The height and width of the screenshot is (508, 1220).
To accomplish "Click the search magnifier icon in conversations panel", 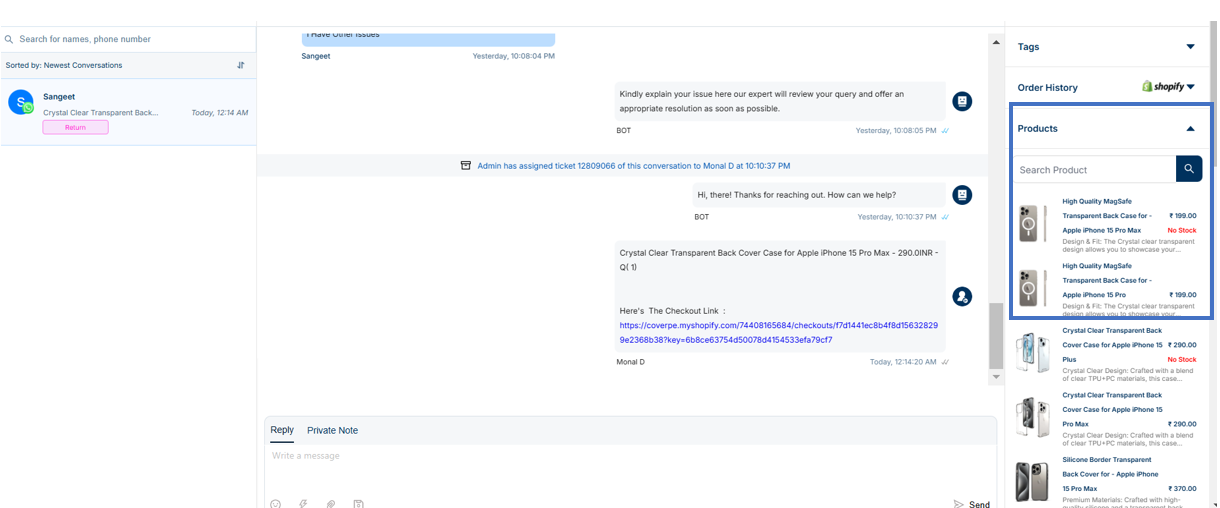I will 9,39.
